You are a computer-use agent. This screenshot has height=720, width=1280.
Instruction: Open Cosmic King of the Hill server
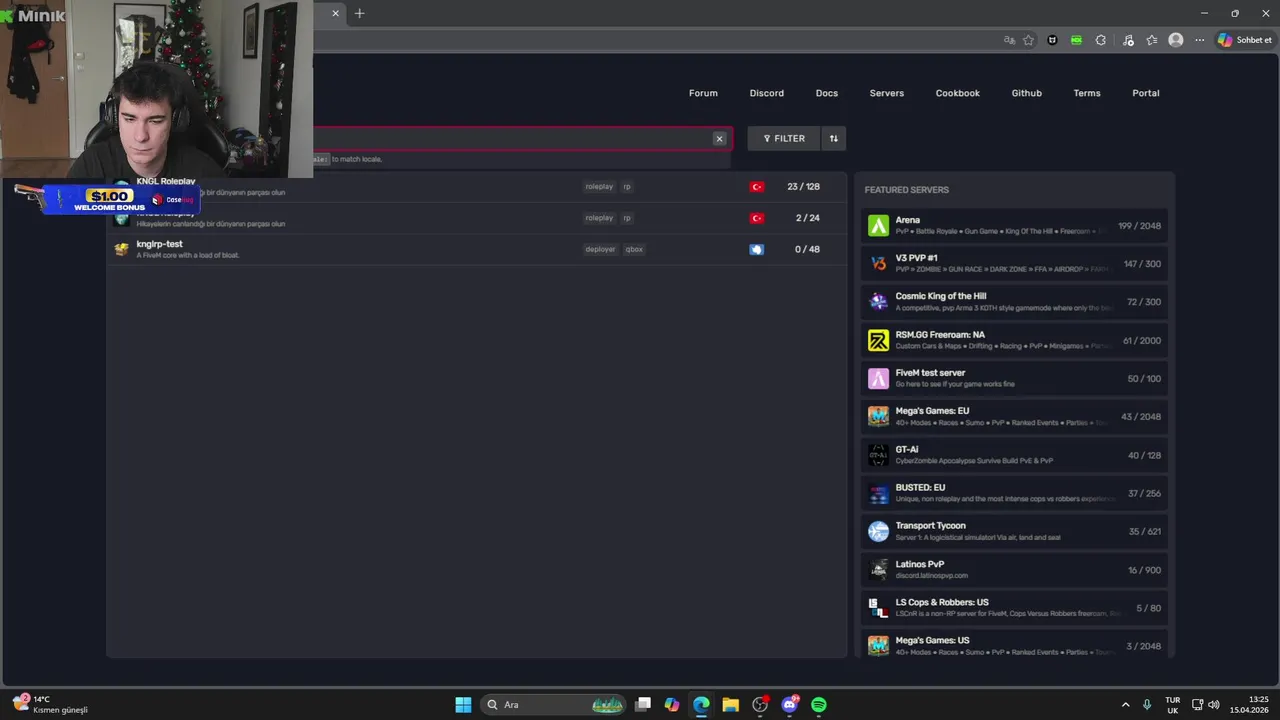pos(1014,302)
